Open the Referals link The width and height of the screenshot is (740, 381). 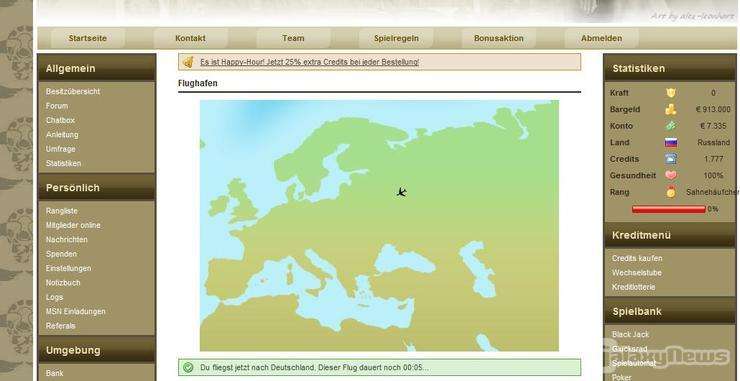(x=60, y=326)
